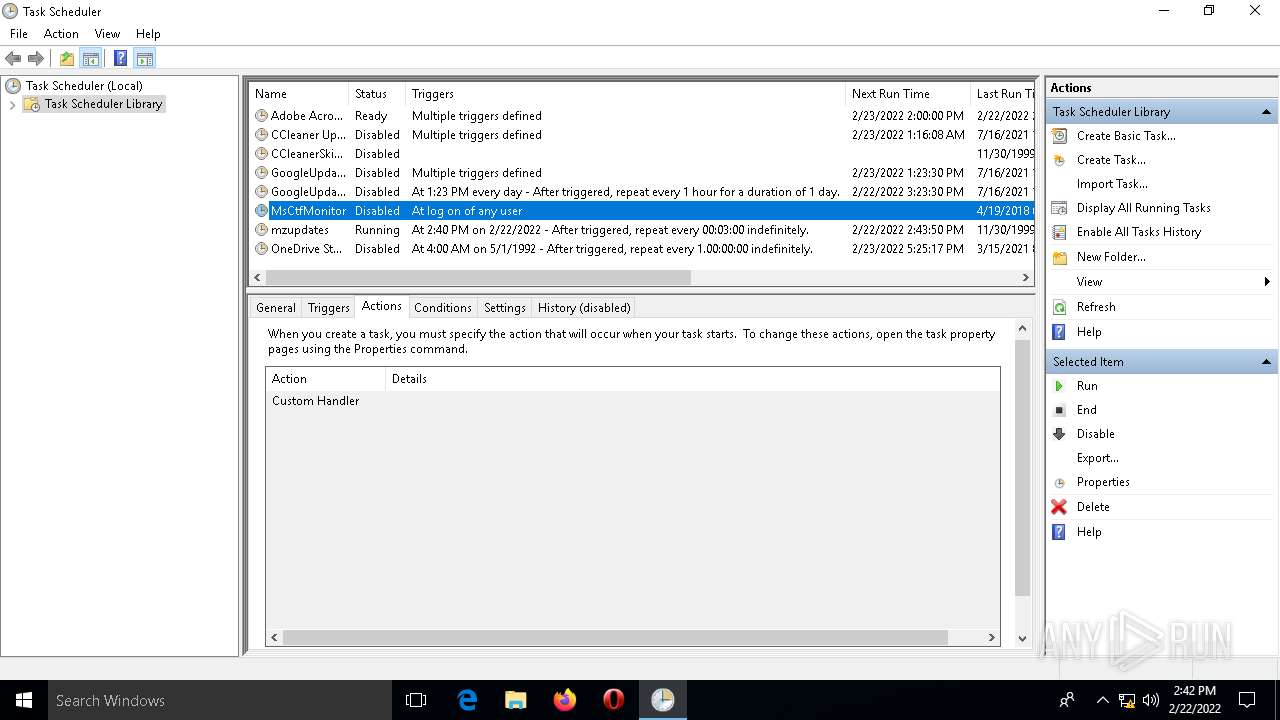
Task: Click the Export... action link
Action: click(x=1098, y=458)
